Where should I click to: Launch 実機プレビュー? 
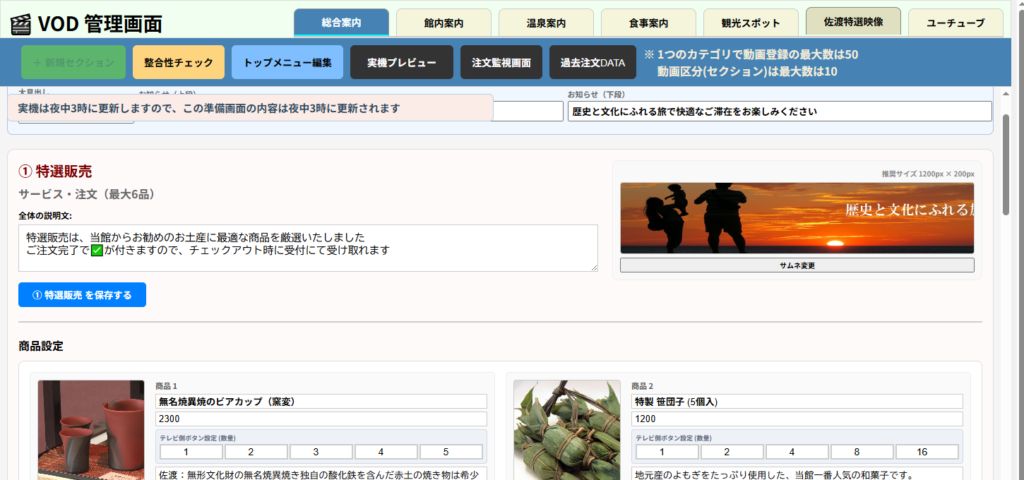click(402, 63)
